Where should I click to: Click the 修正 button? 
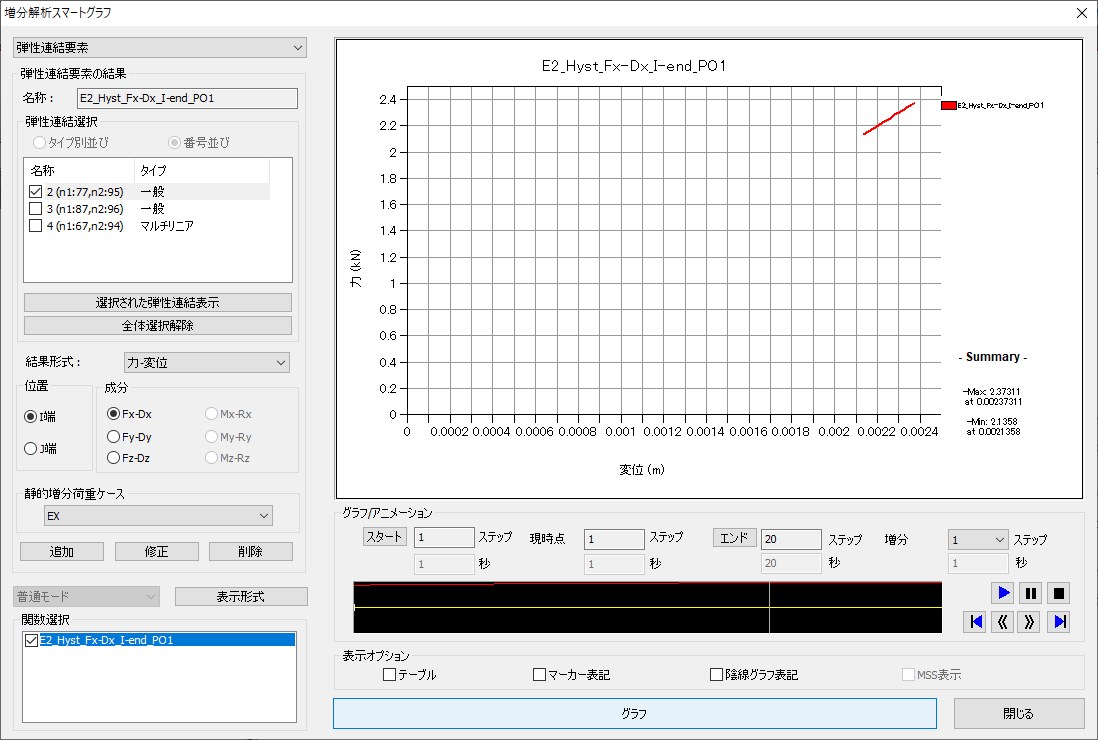tap(156, 552)
